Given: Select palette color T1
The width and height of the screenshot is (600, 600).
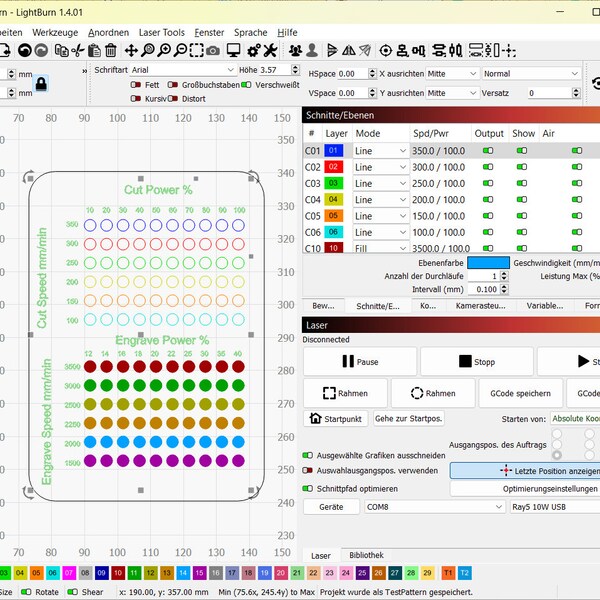Looking at the screenshot, I should pos(448,573).
